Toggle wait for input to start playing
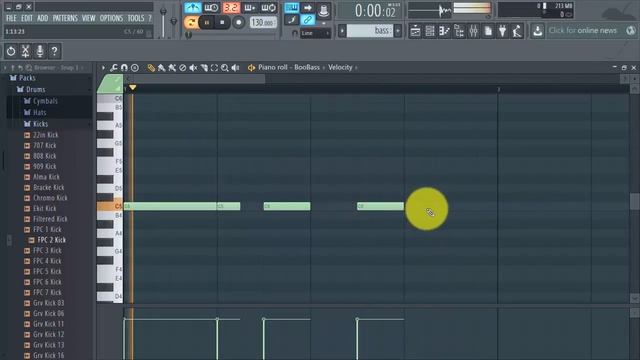Screen dimensions: 640x360 [x=211, y=8]
